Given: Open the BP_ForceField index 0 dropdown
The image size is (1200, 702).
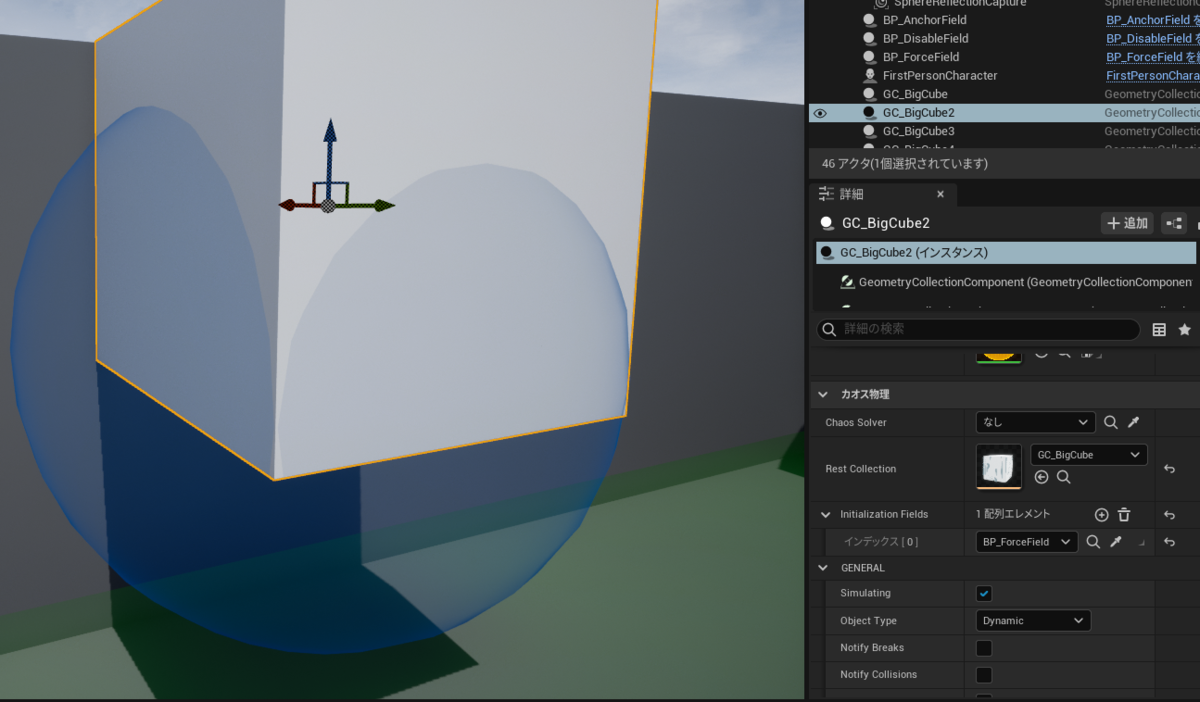Looking at the screenshot, I should [1027, 542].
